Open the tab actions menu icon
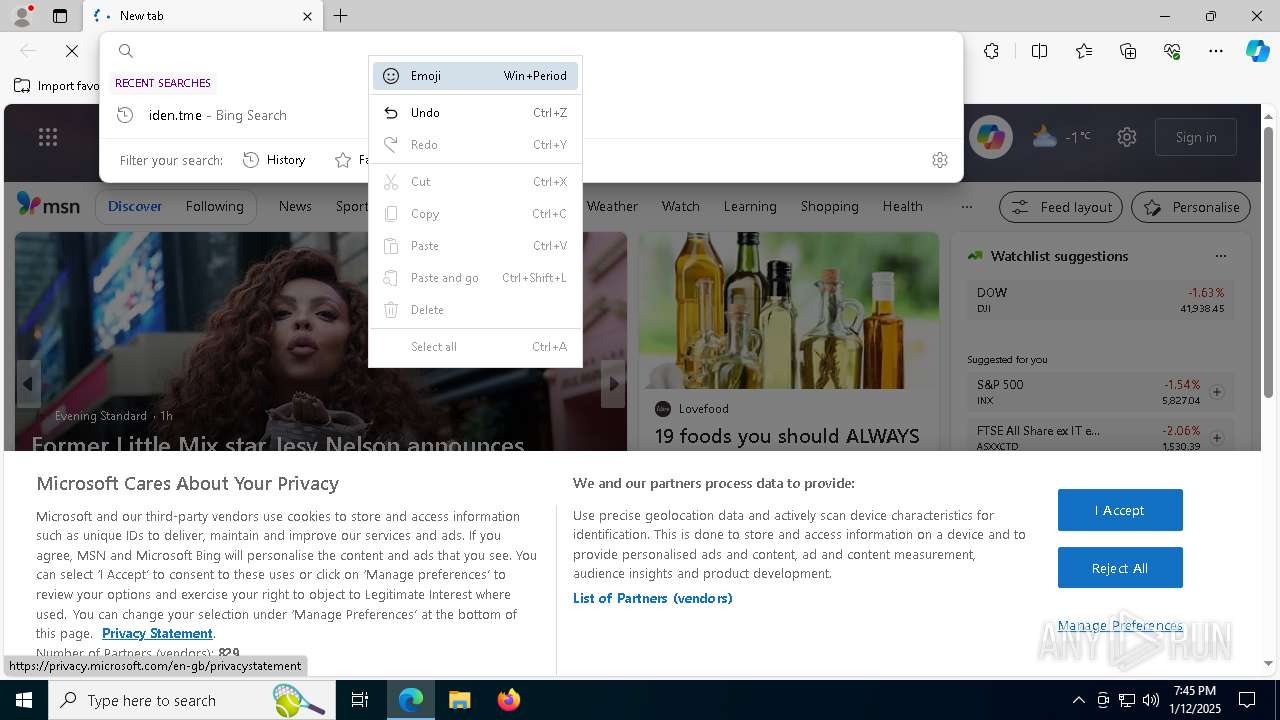The width and height of the screenshot is (1280, 720). click(x=60, y=16)
